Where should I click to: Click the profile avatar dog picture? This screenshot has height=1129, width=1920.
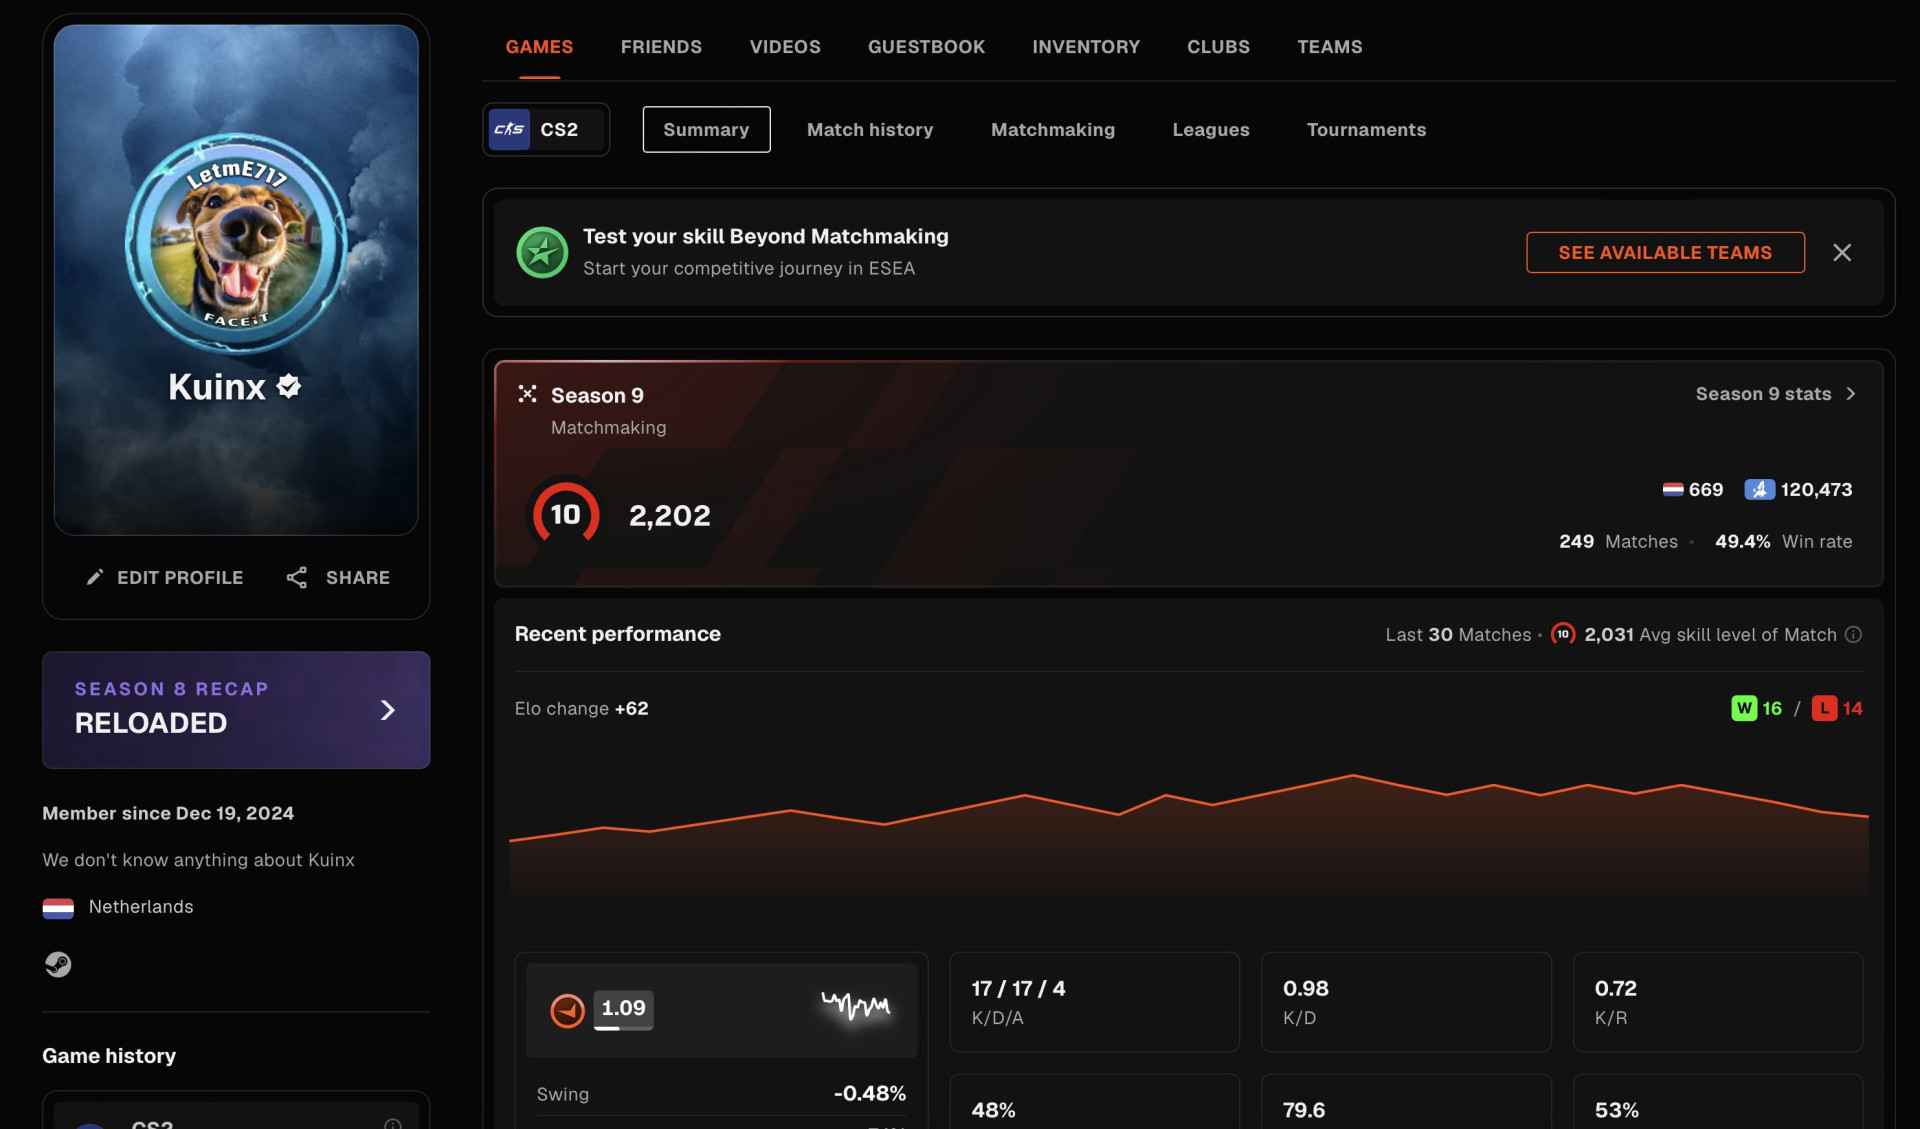click(236, 244)
